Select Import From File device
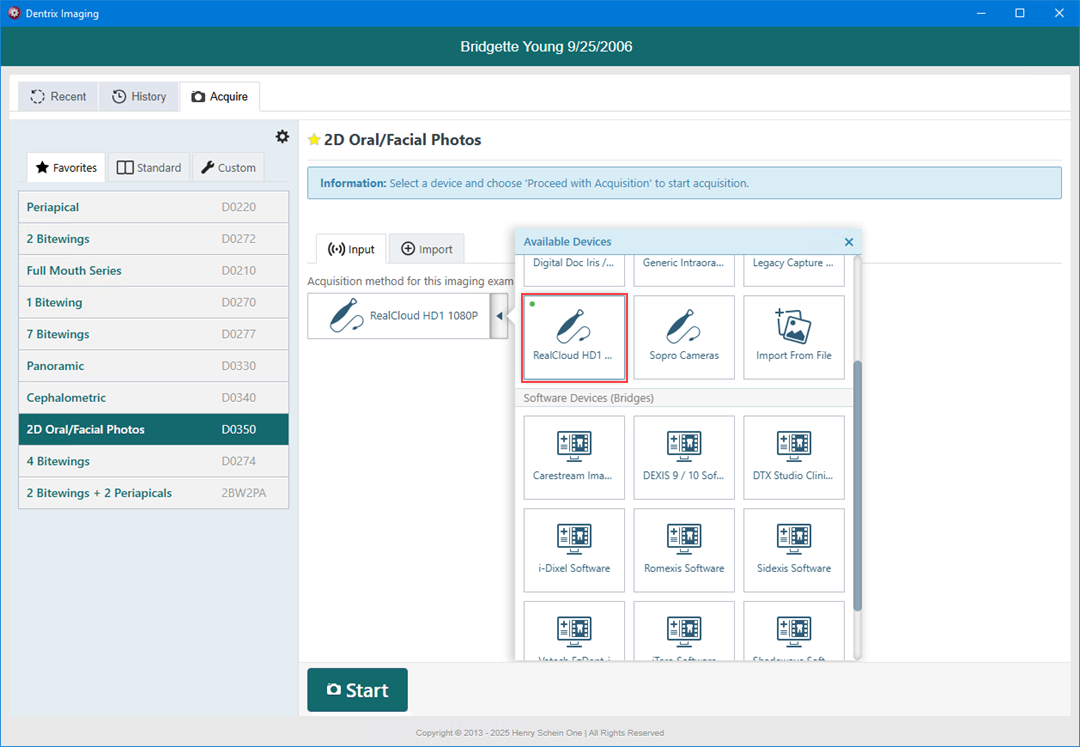The height and width of the screenshot is (747, 1080). click(x=794, y=337)
